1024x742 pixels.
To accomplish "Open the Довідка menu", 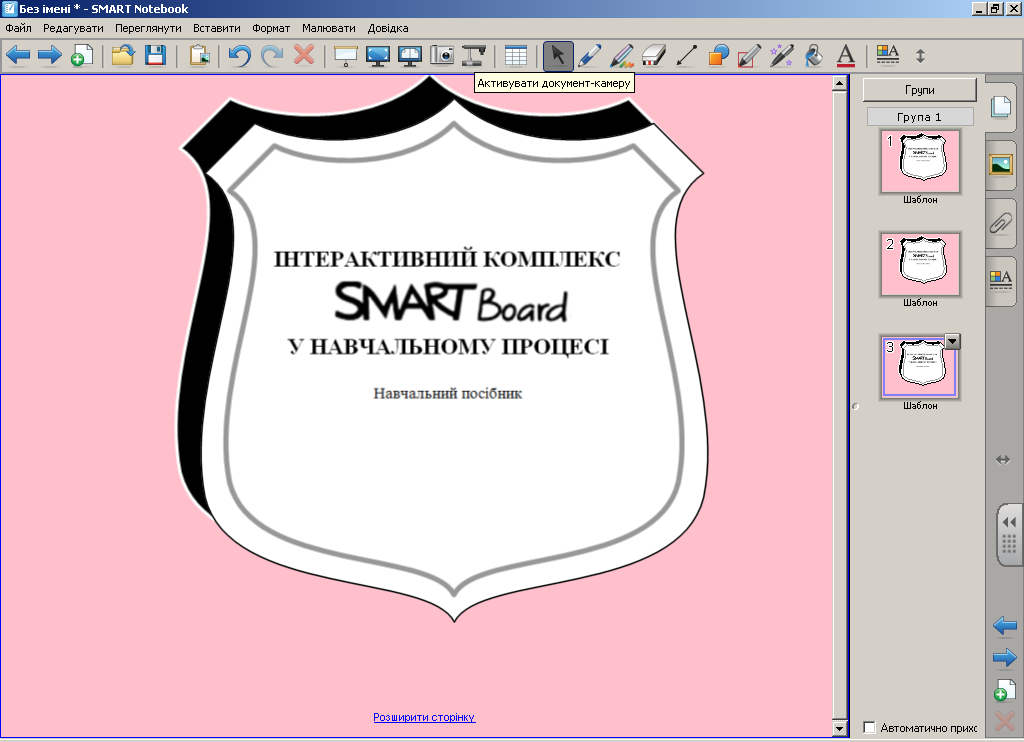I will click(388, 28).
